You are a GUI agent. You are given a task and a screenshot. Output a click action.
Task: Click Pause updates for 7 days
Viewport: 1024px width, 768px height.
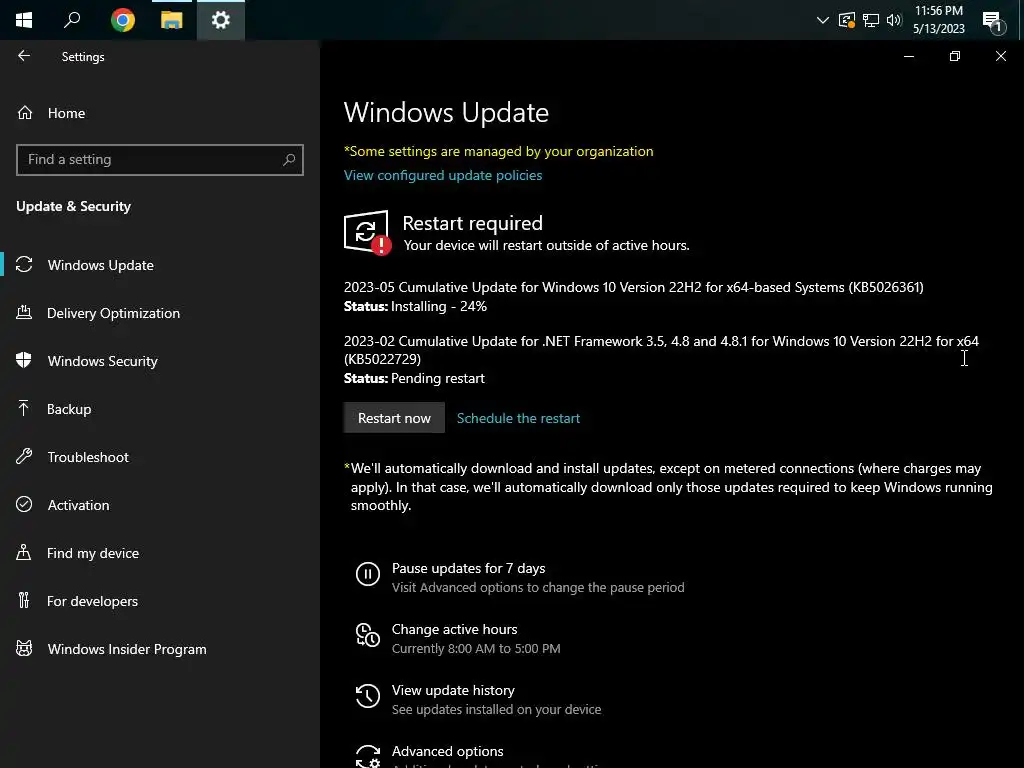[468, 568]
